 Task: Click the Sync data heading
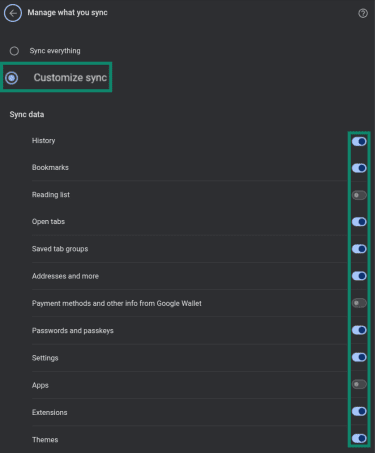tap(27, 114)
